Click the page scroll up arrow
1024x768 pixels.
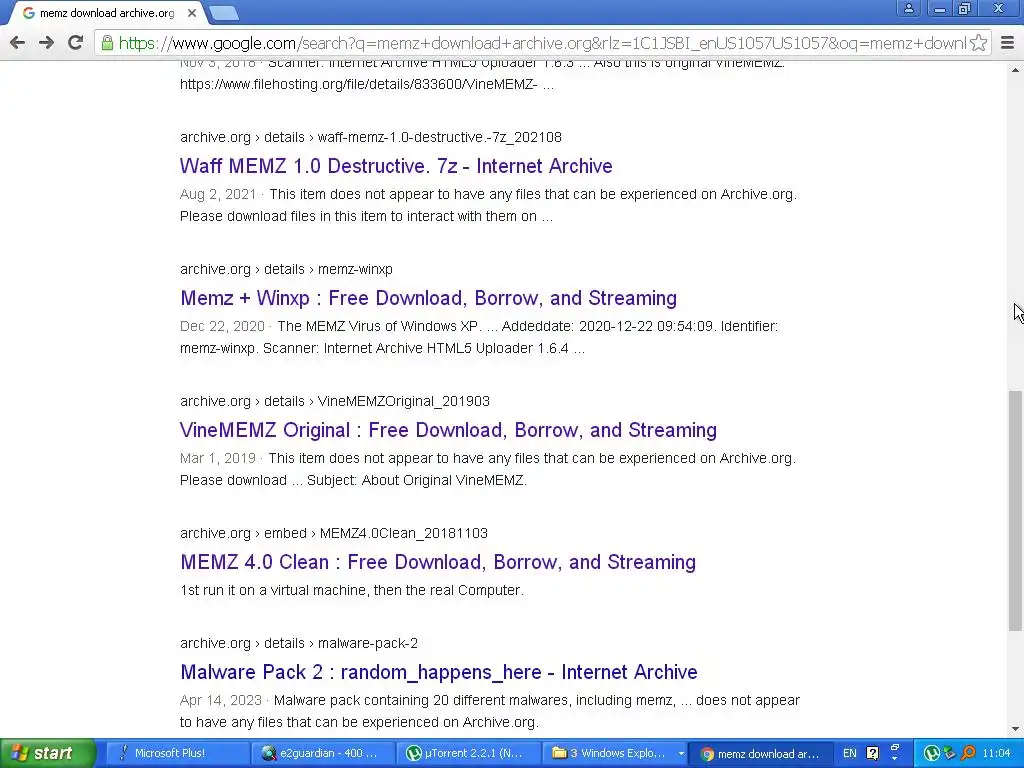pos(1016,70)
